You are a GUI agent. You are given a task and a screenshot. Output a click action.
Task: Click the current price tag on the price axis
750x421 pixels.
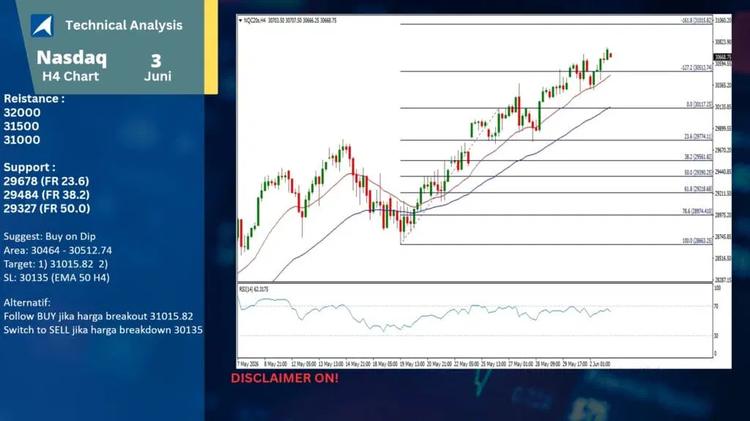722,57
